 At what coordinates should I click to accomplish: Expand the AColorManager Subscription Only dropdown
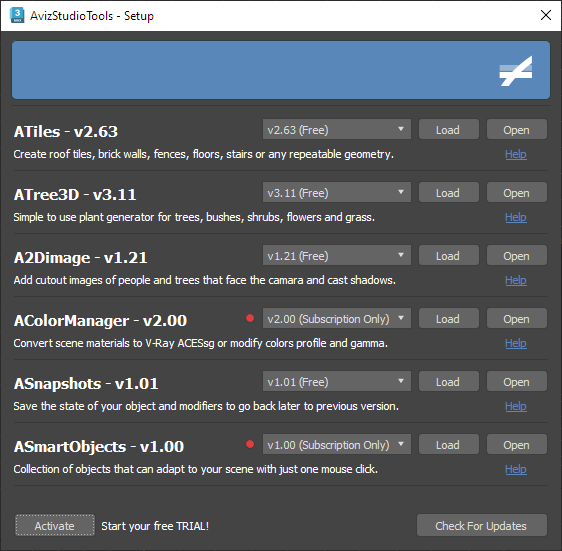[337, 318]
